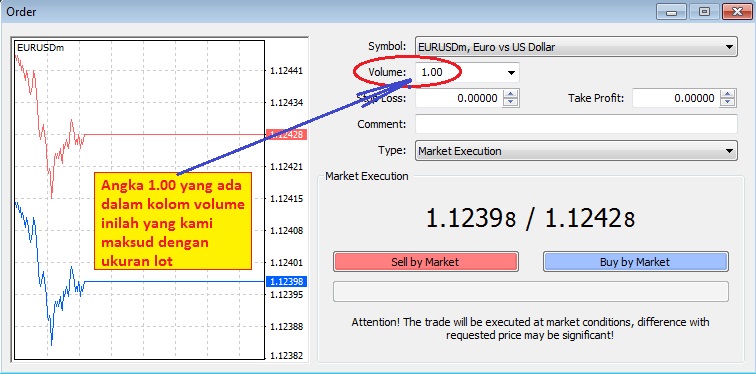The width and height of the screenshot is (756, 374).
Task: Click the blue 1.12398 bid price tag
Action: tap(286, 281)
